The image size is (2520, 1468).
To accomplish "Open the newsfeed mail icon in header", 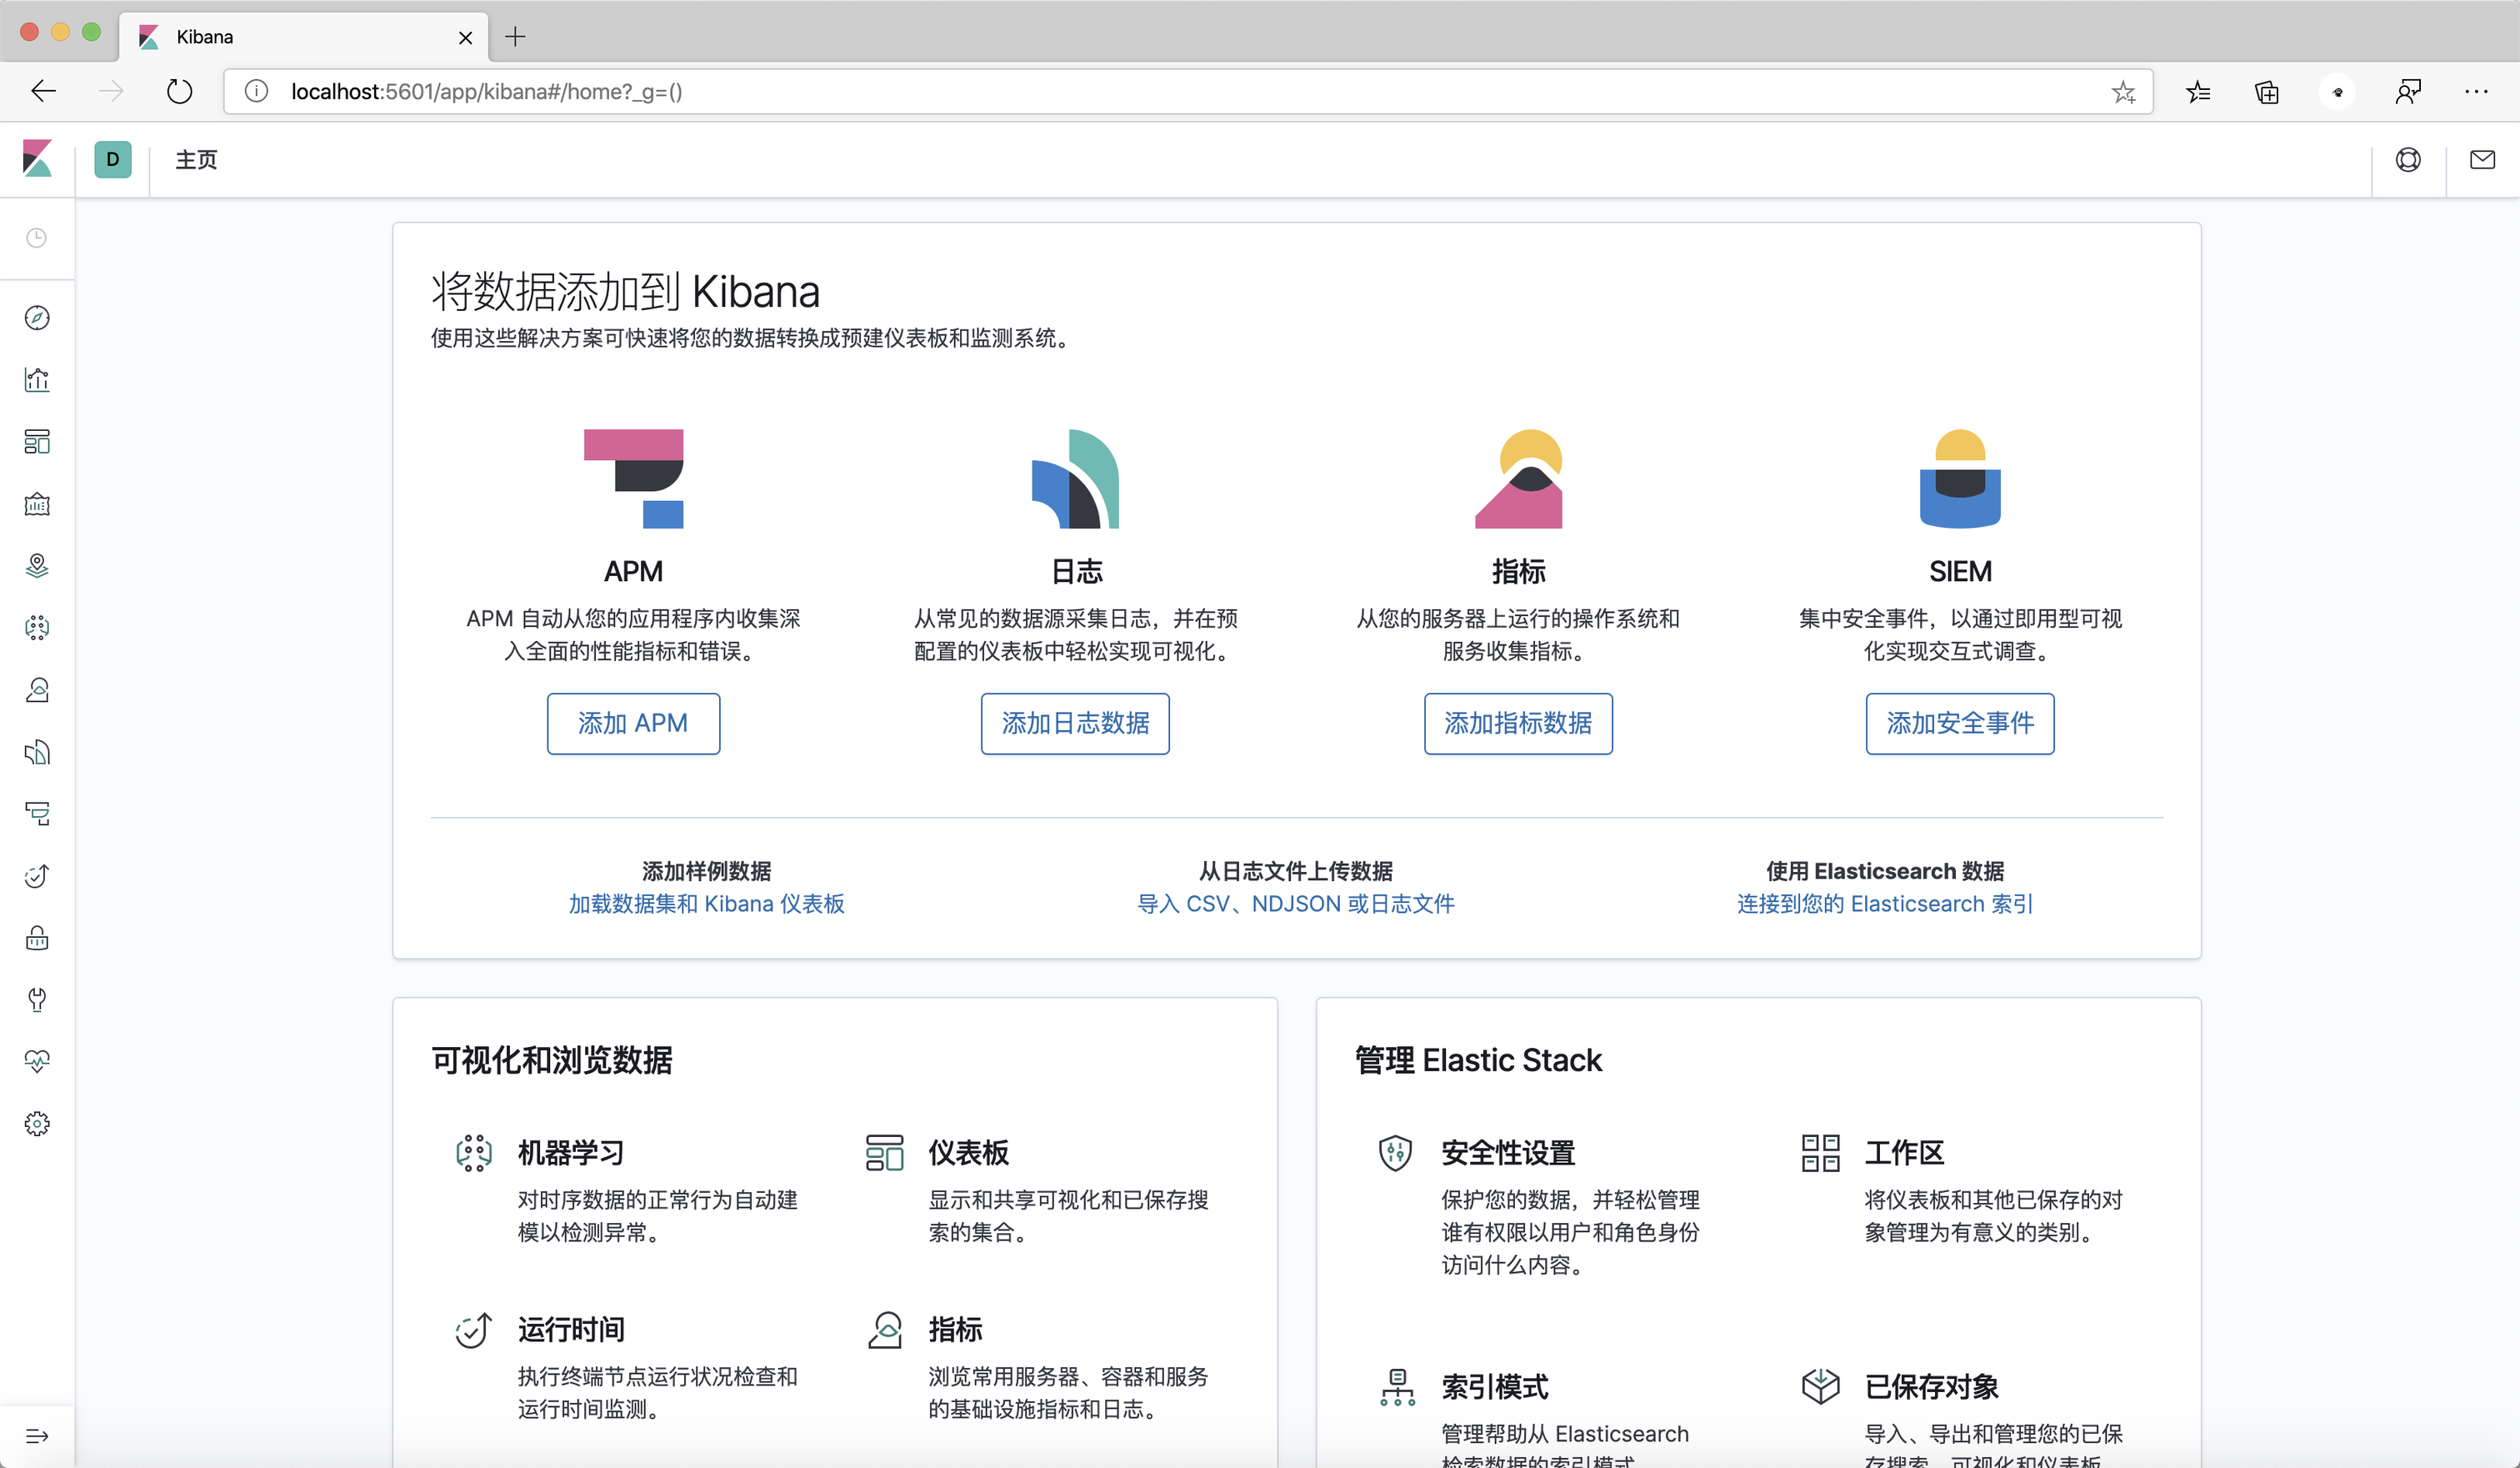I will [x=2482, y=160].
